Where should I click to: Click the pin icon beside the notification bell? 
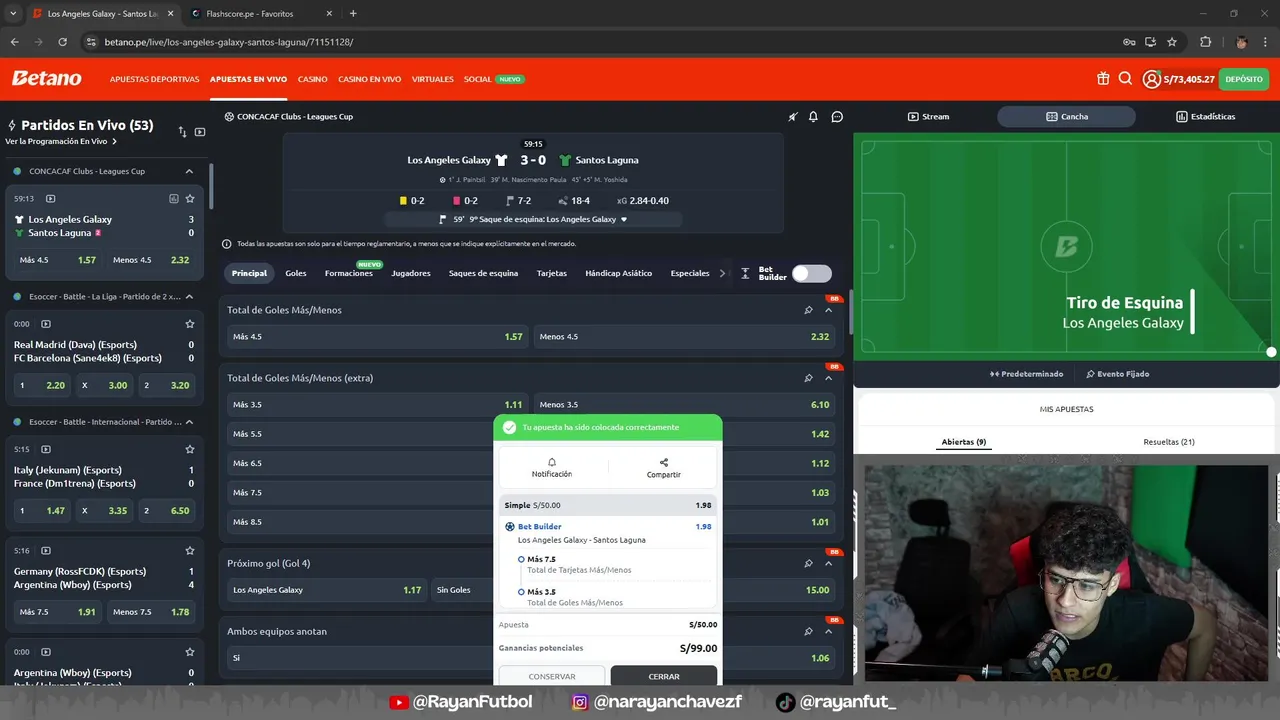[792, 116]
